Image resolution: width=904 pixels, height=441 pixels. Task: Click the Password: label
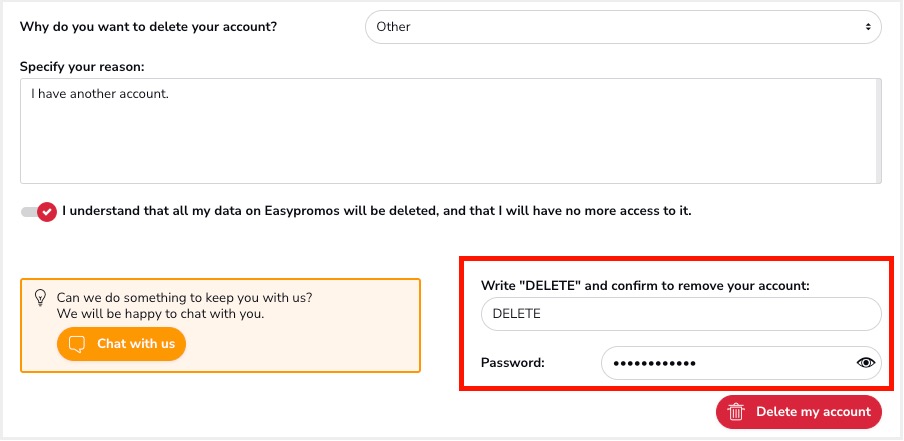[513, 363]
